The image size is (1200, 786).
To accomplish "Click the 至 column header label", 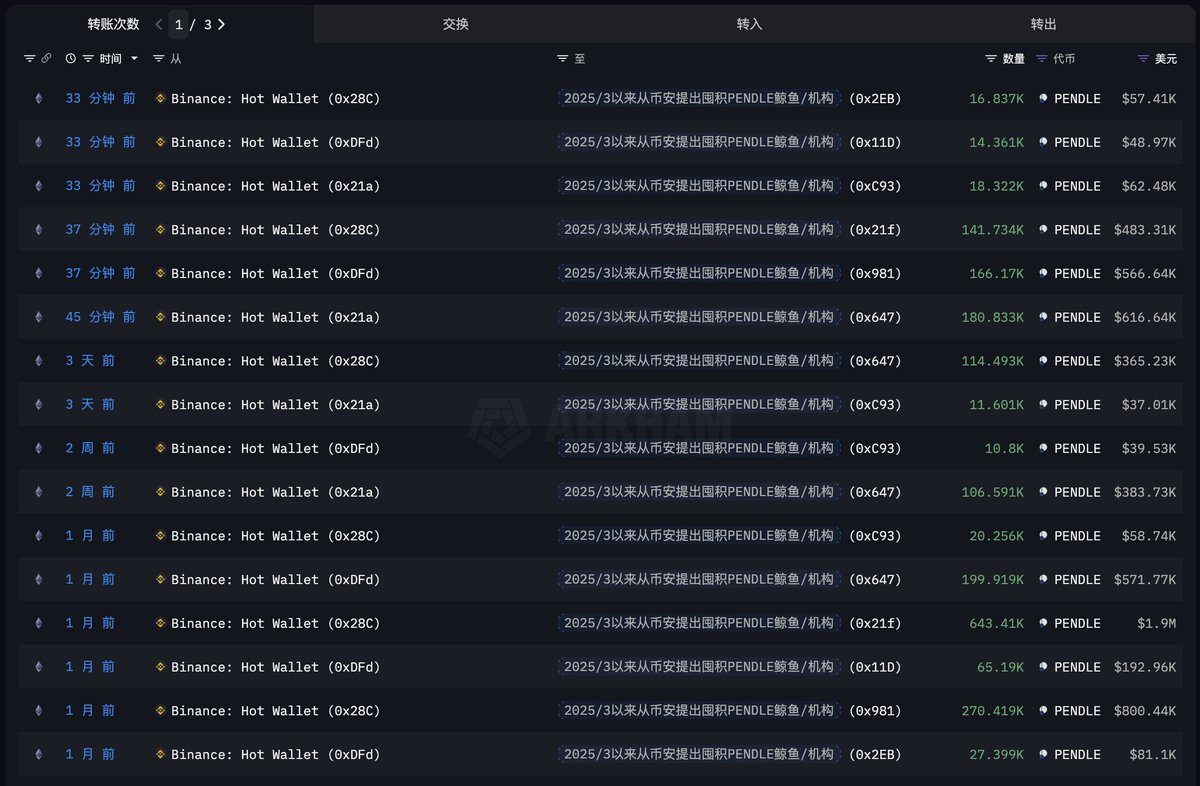I will coord(580,59).
